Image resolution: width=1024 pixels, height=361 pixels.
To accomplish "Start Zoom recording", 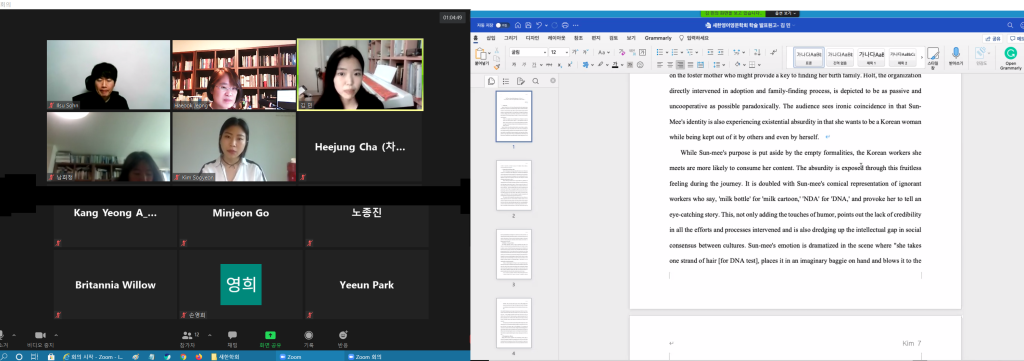I will point(308,338).
